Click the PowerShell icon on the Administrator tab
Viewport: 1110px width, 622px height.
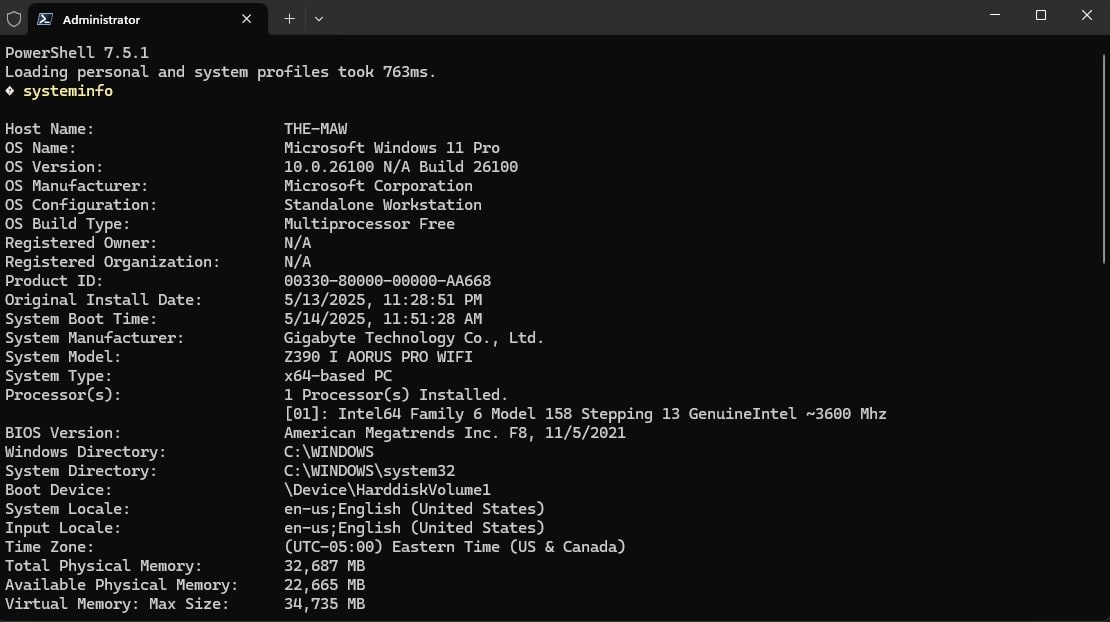click(x=44, y=18)
